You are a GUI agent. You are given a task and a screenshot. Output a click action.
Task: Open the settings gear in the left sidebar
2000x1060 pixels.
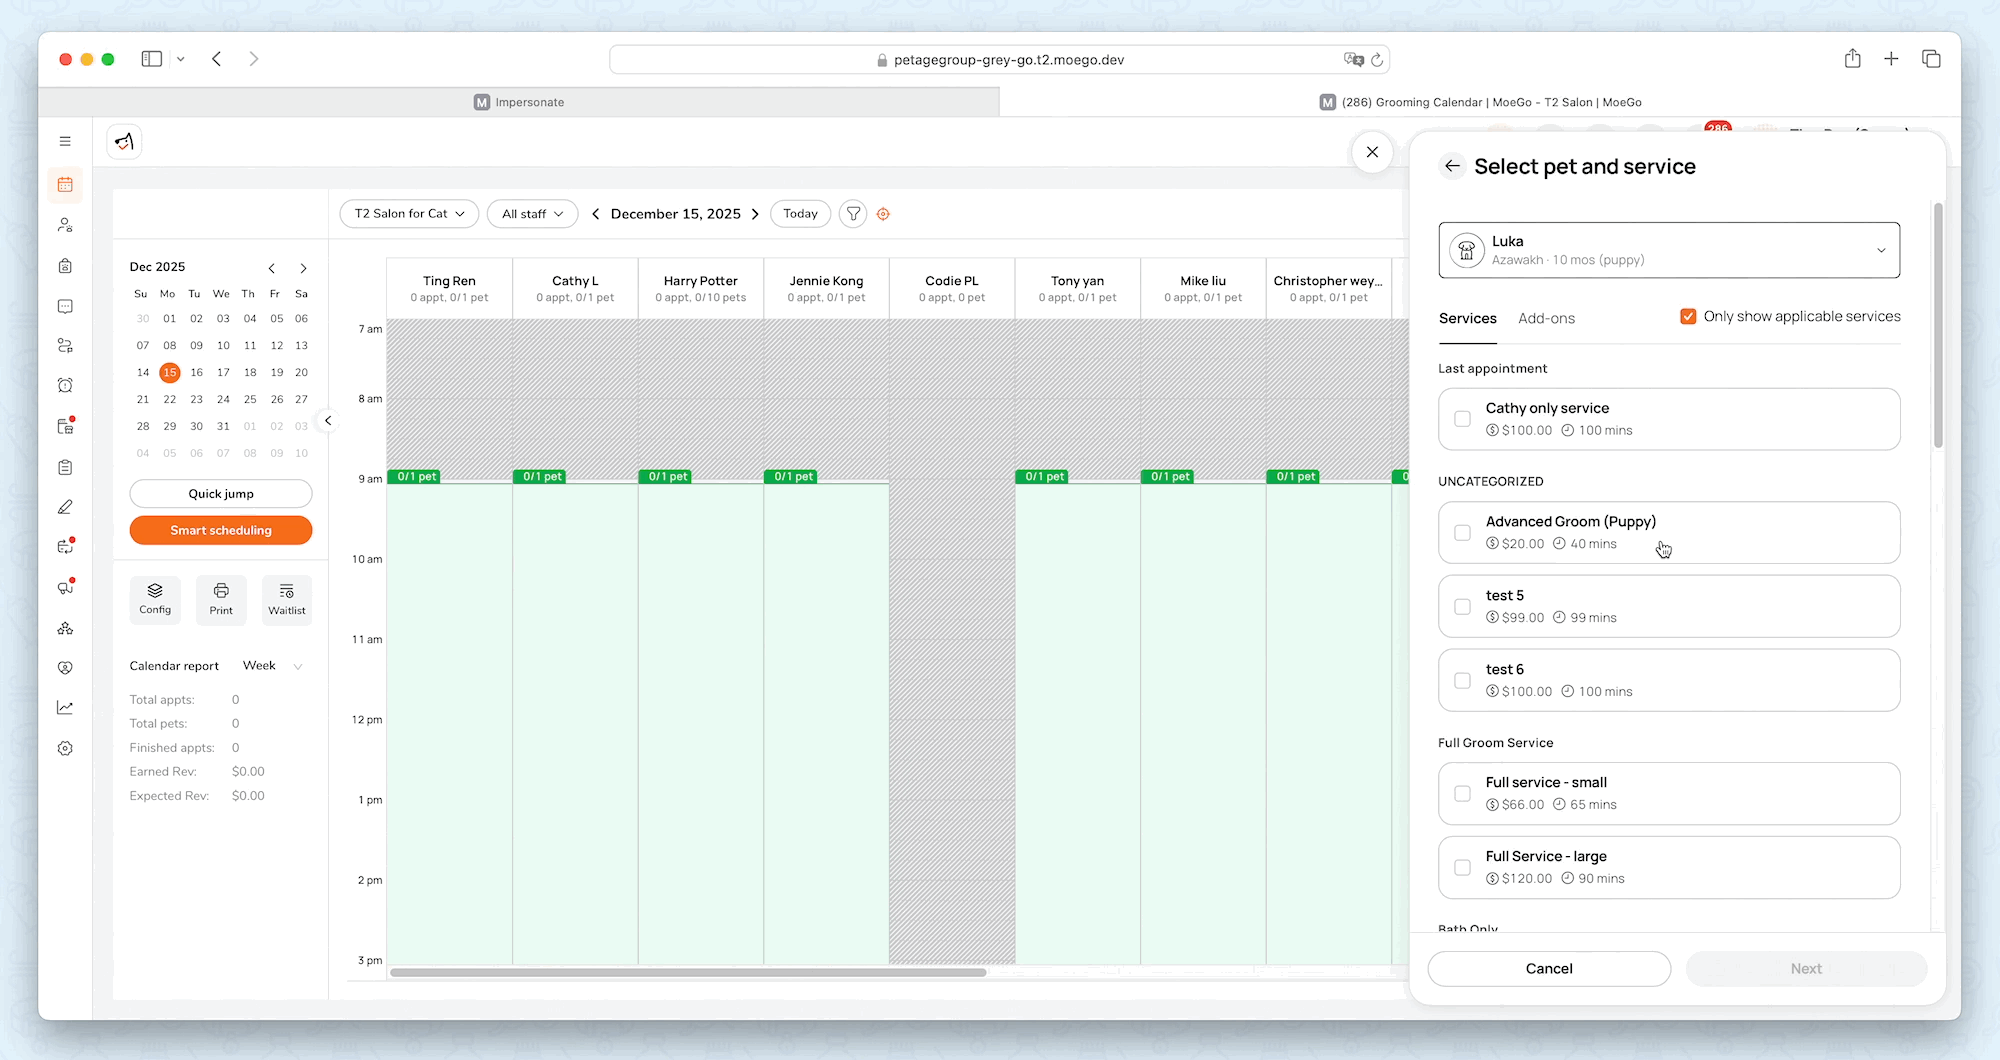[65, 748]
